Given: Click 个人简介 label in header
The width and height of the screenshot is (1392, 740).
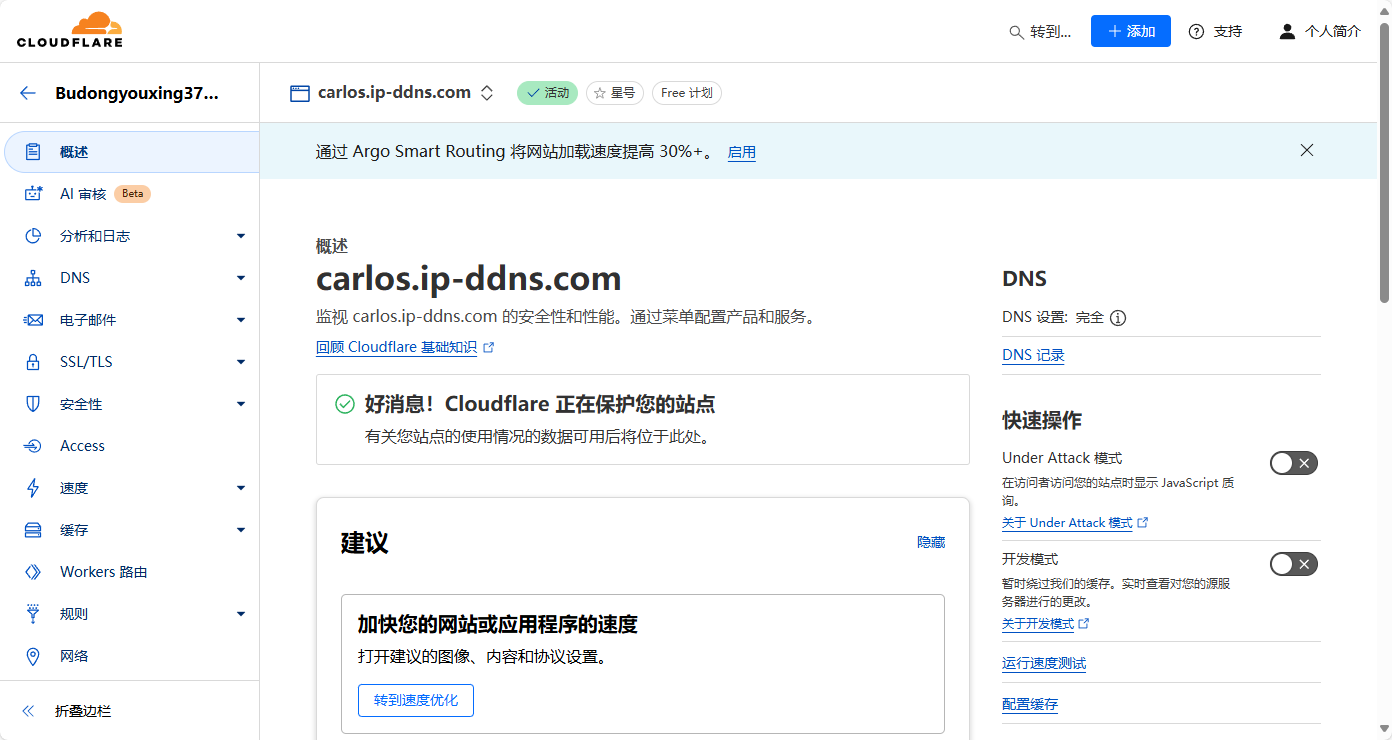Looking at the screenshot, I should [x=1333, y=32].
